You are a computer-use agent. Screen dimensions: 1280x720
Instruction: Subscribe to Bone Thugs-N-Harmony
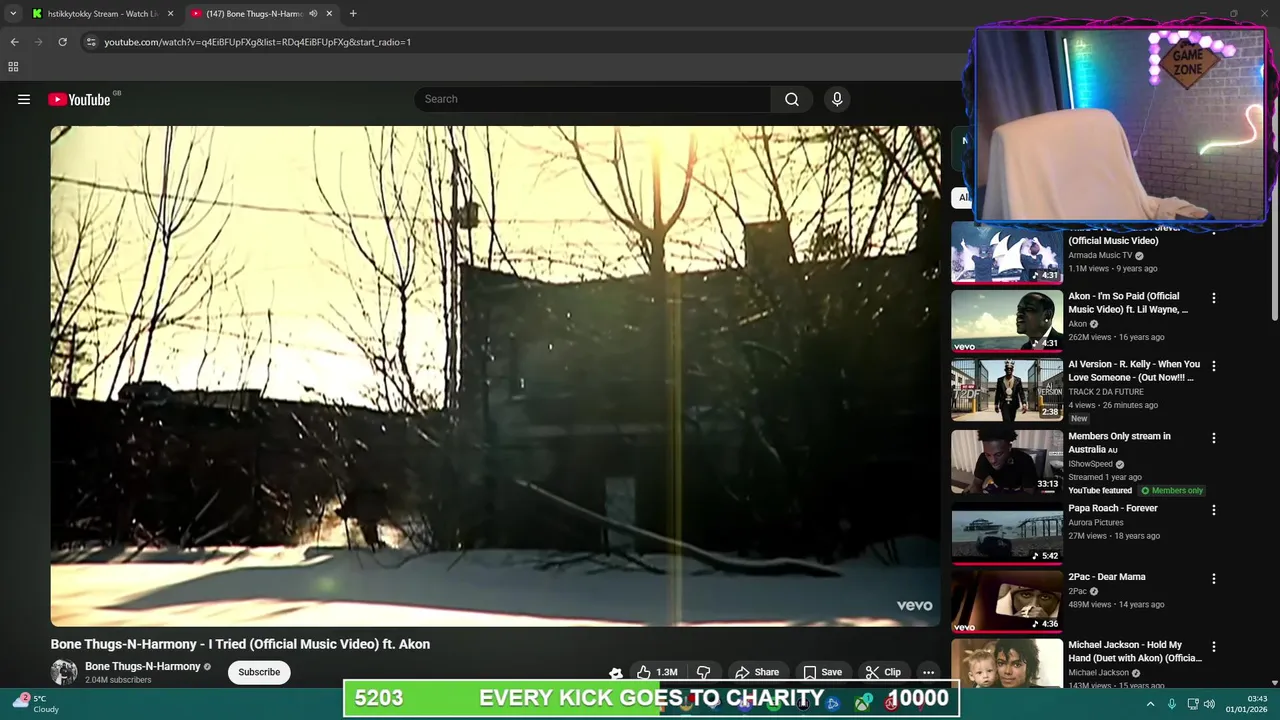[x=259, y=672]
